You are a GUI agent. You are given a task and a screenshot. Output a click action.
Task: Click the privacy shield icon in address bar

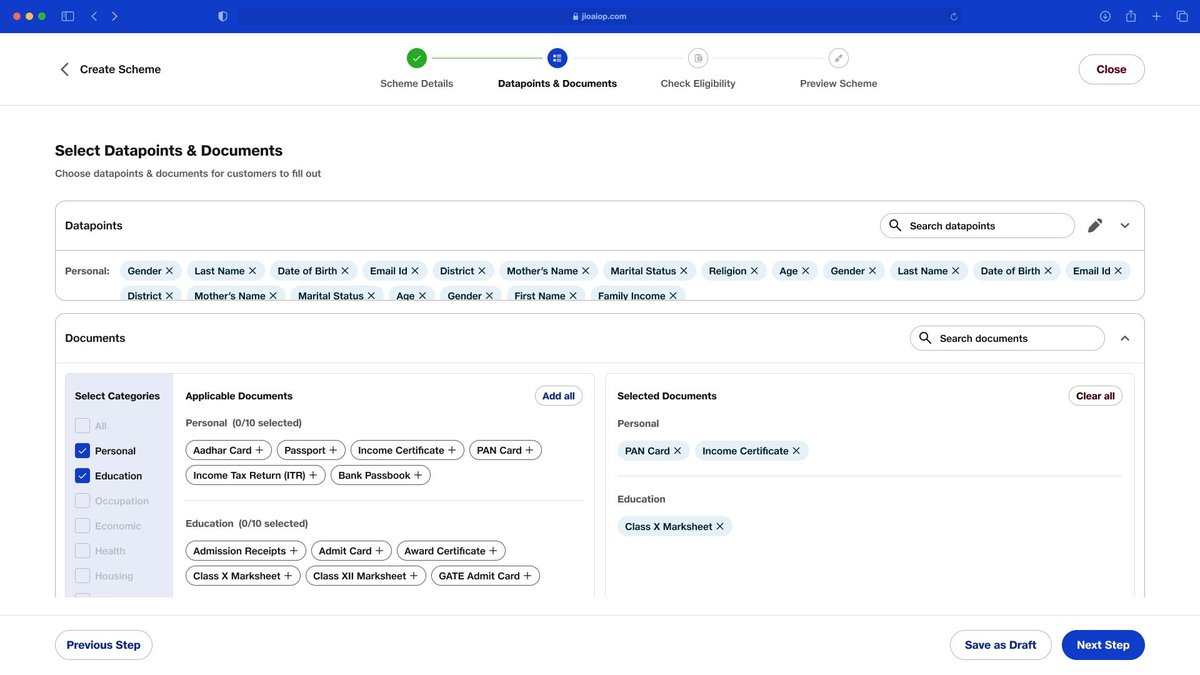222,15
